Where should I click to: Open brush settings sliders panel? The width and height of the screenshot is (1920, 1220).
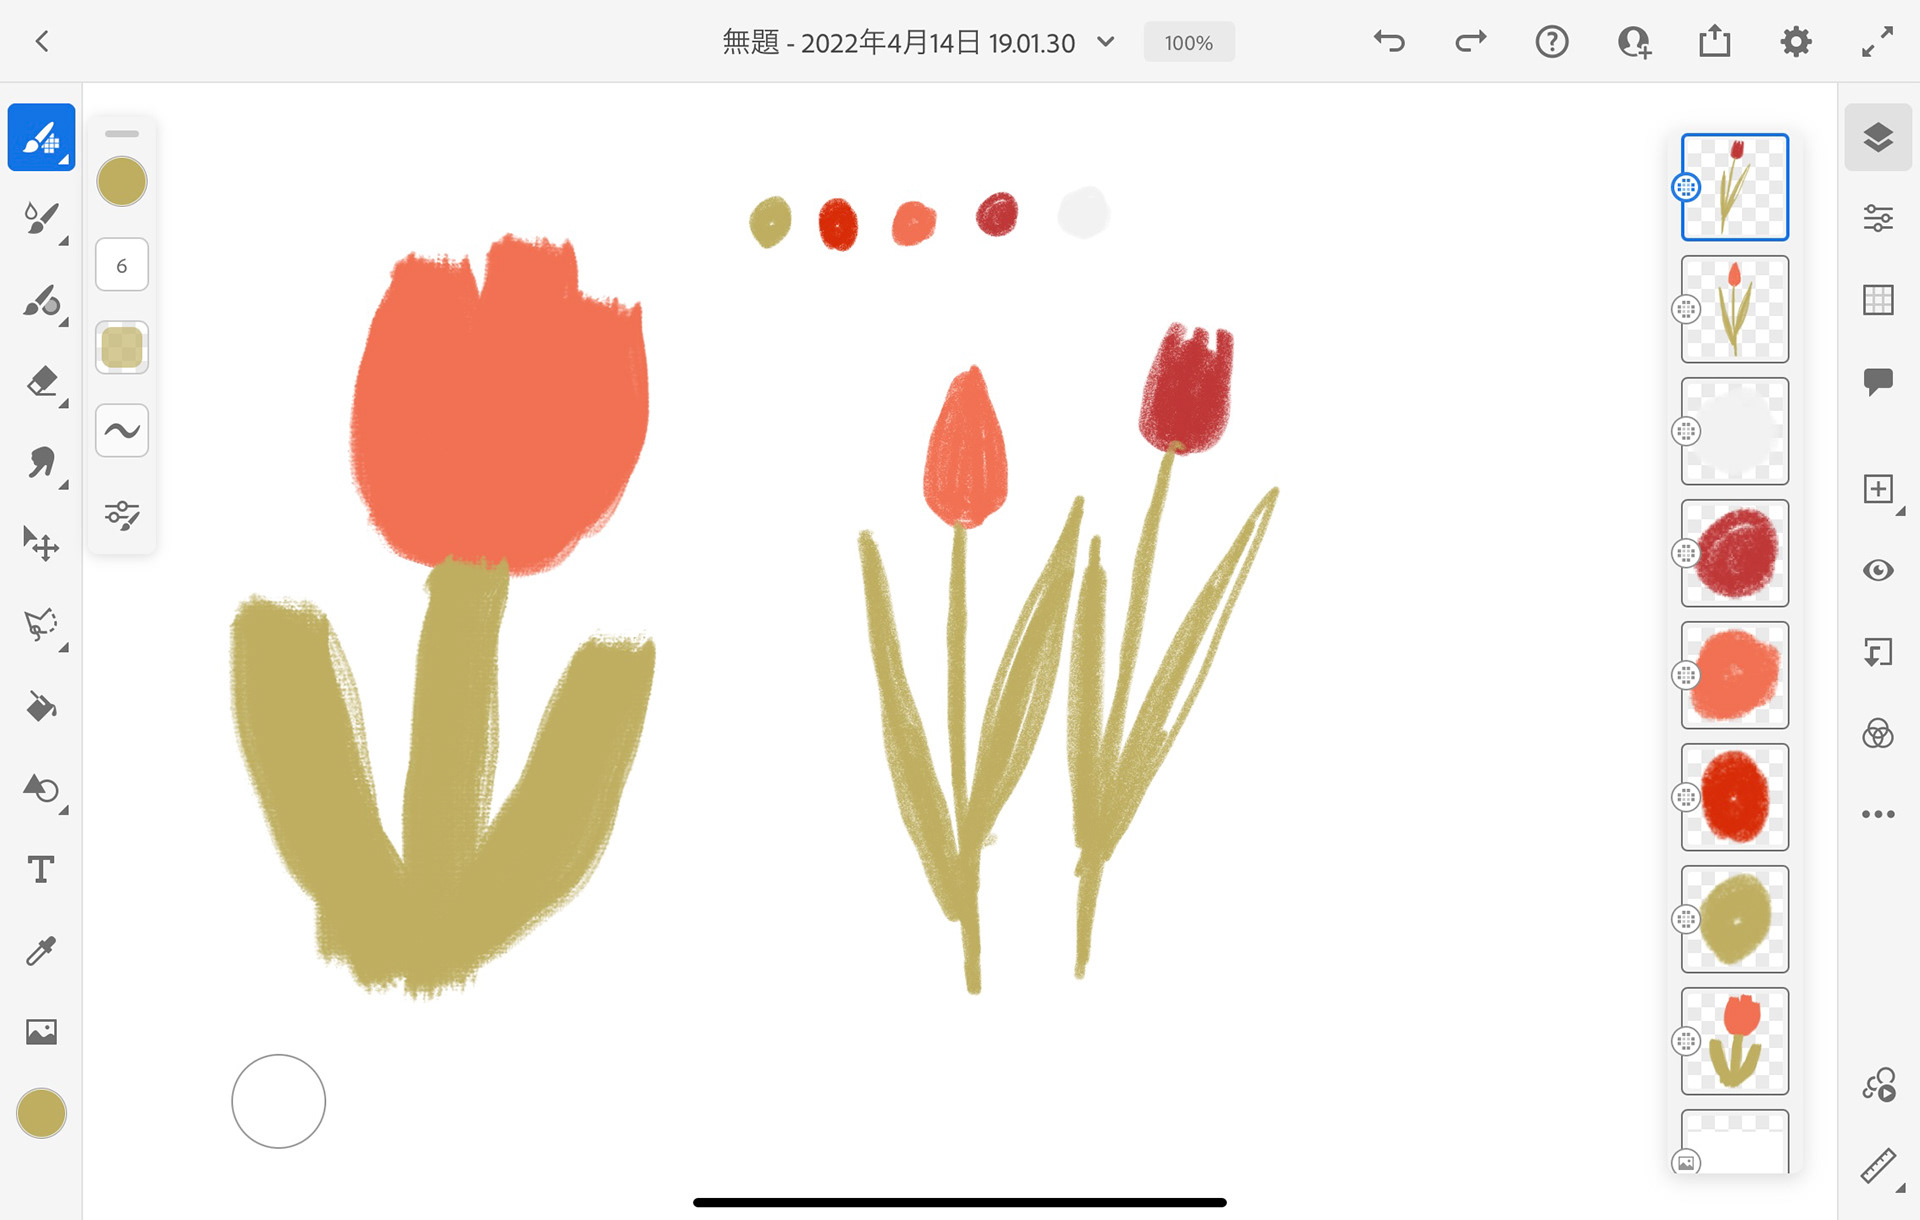point(122,514)
